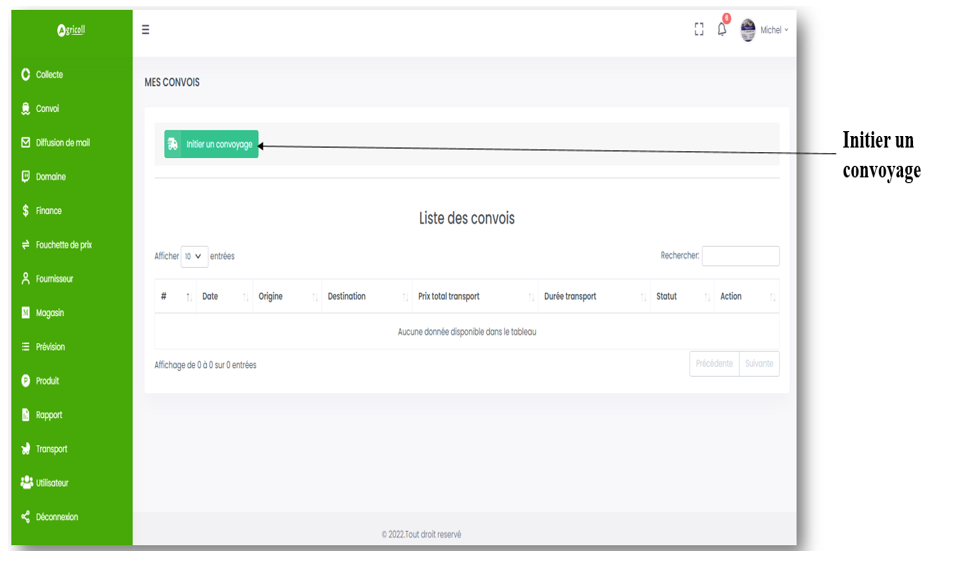Open the entries count dropdown
964x583 pixels.
[x=194, y=256]
